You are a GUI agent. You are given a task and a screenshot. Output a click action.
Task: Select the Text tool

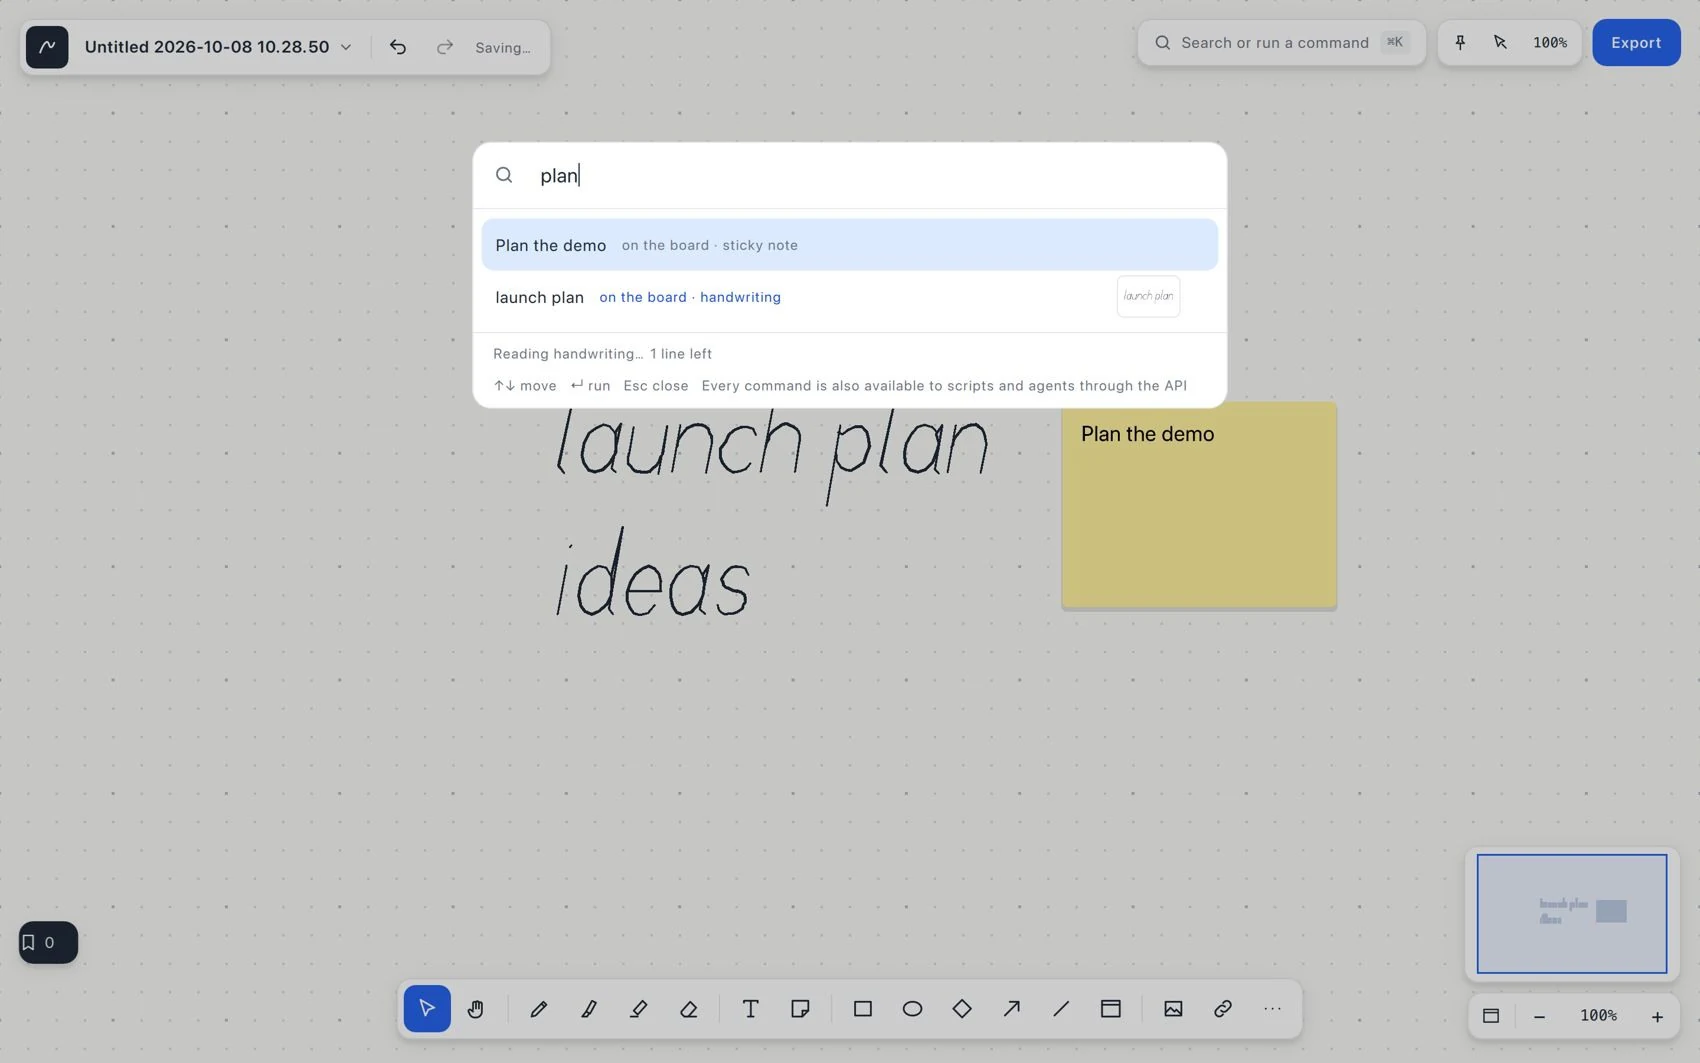tap(750, 1008)
